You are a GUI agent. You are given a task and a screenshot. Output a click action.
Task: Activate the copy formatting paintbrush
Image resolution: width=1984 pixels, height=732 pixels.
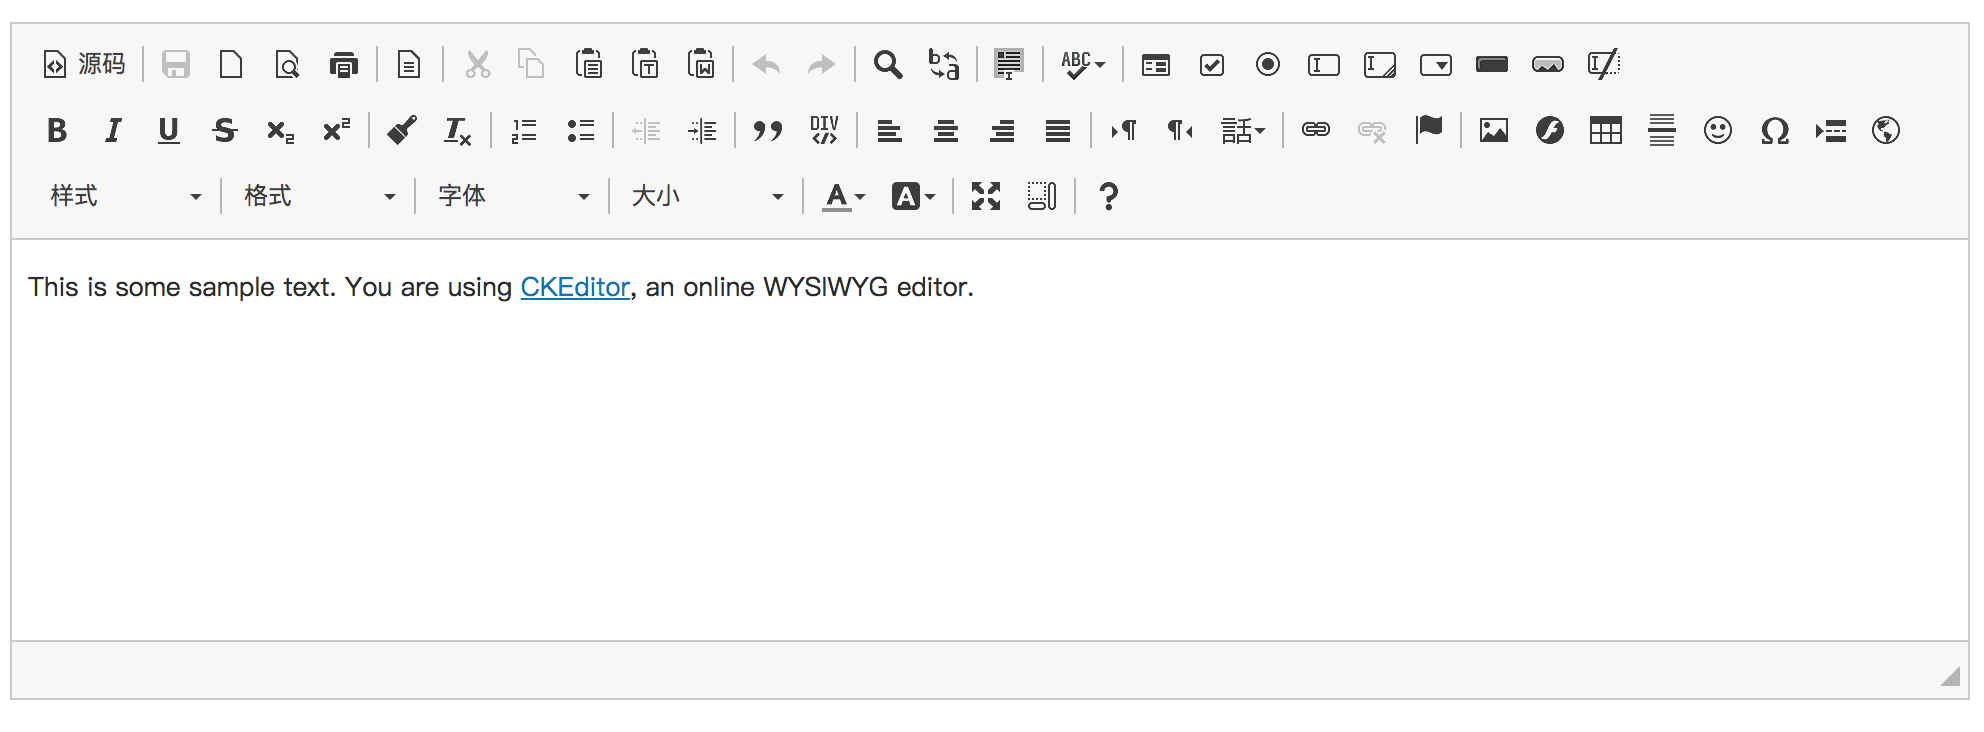(402, 131)
